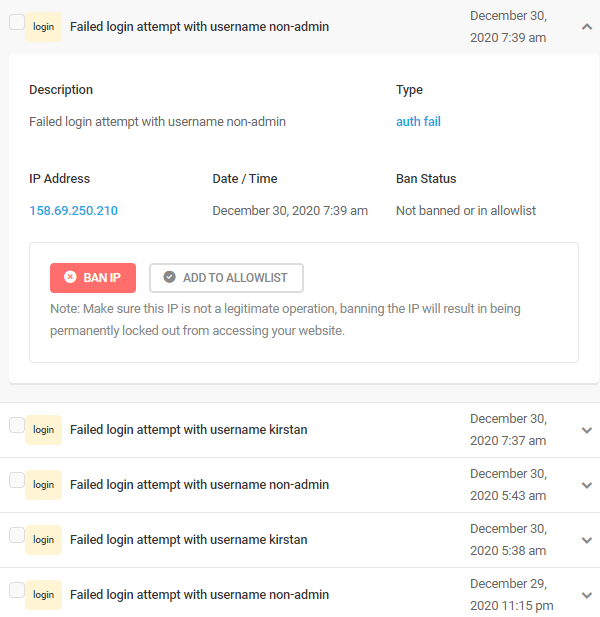Click the December 29 non-admin row title
This screenshot has width=600, height=617.
(199, 595)
